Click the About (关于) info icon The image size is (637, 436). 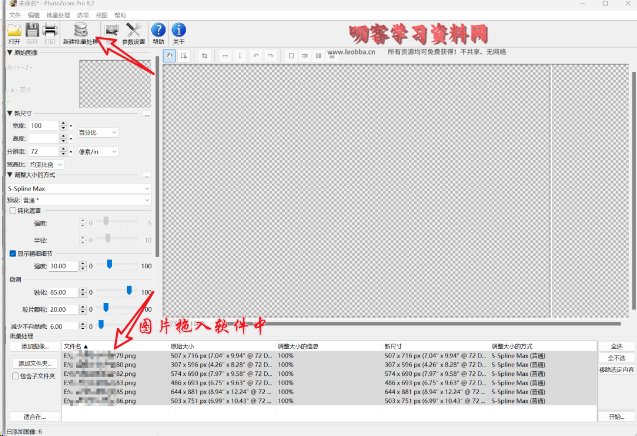pyautogui.click(x=178, y=32)
